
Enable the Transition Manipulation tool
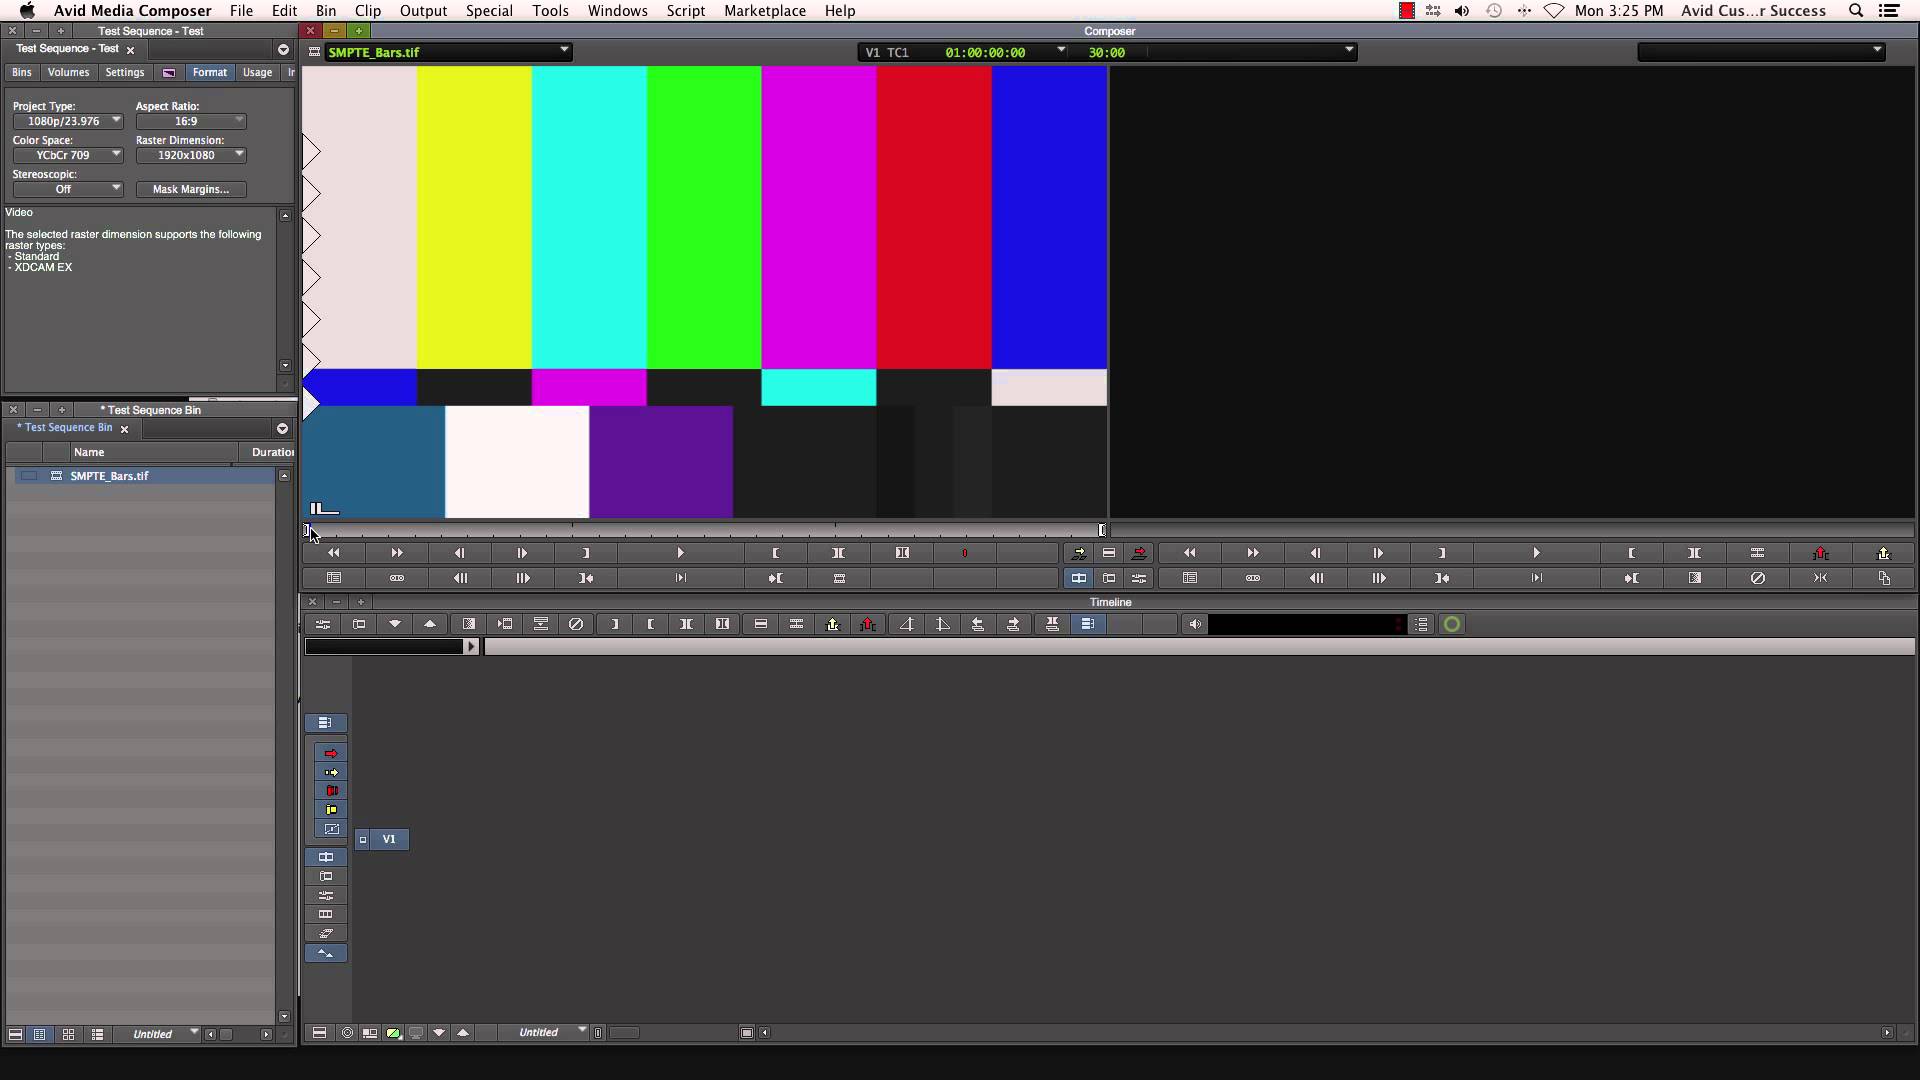[x=331, y=829]
